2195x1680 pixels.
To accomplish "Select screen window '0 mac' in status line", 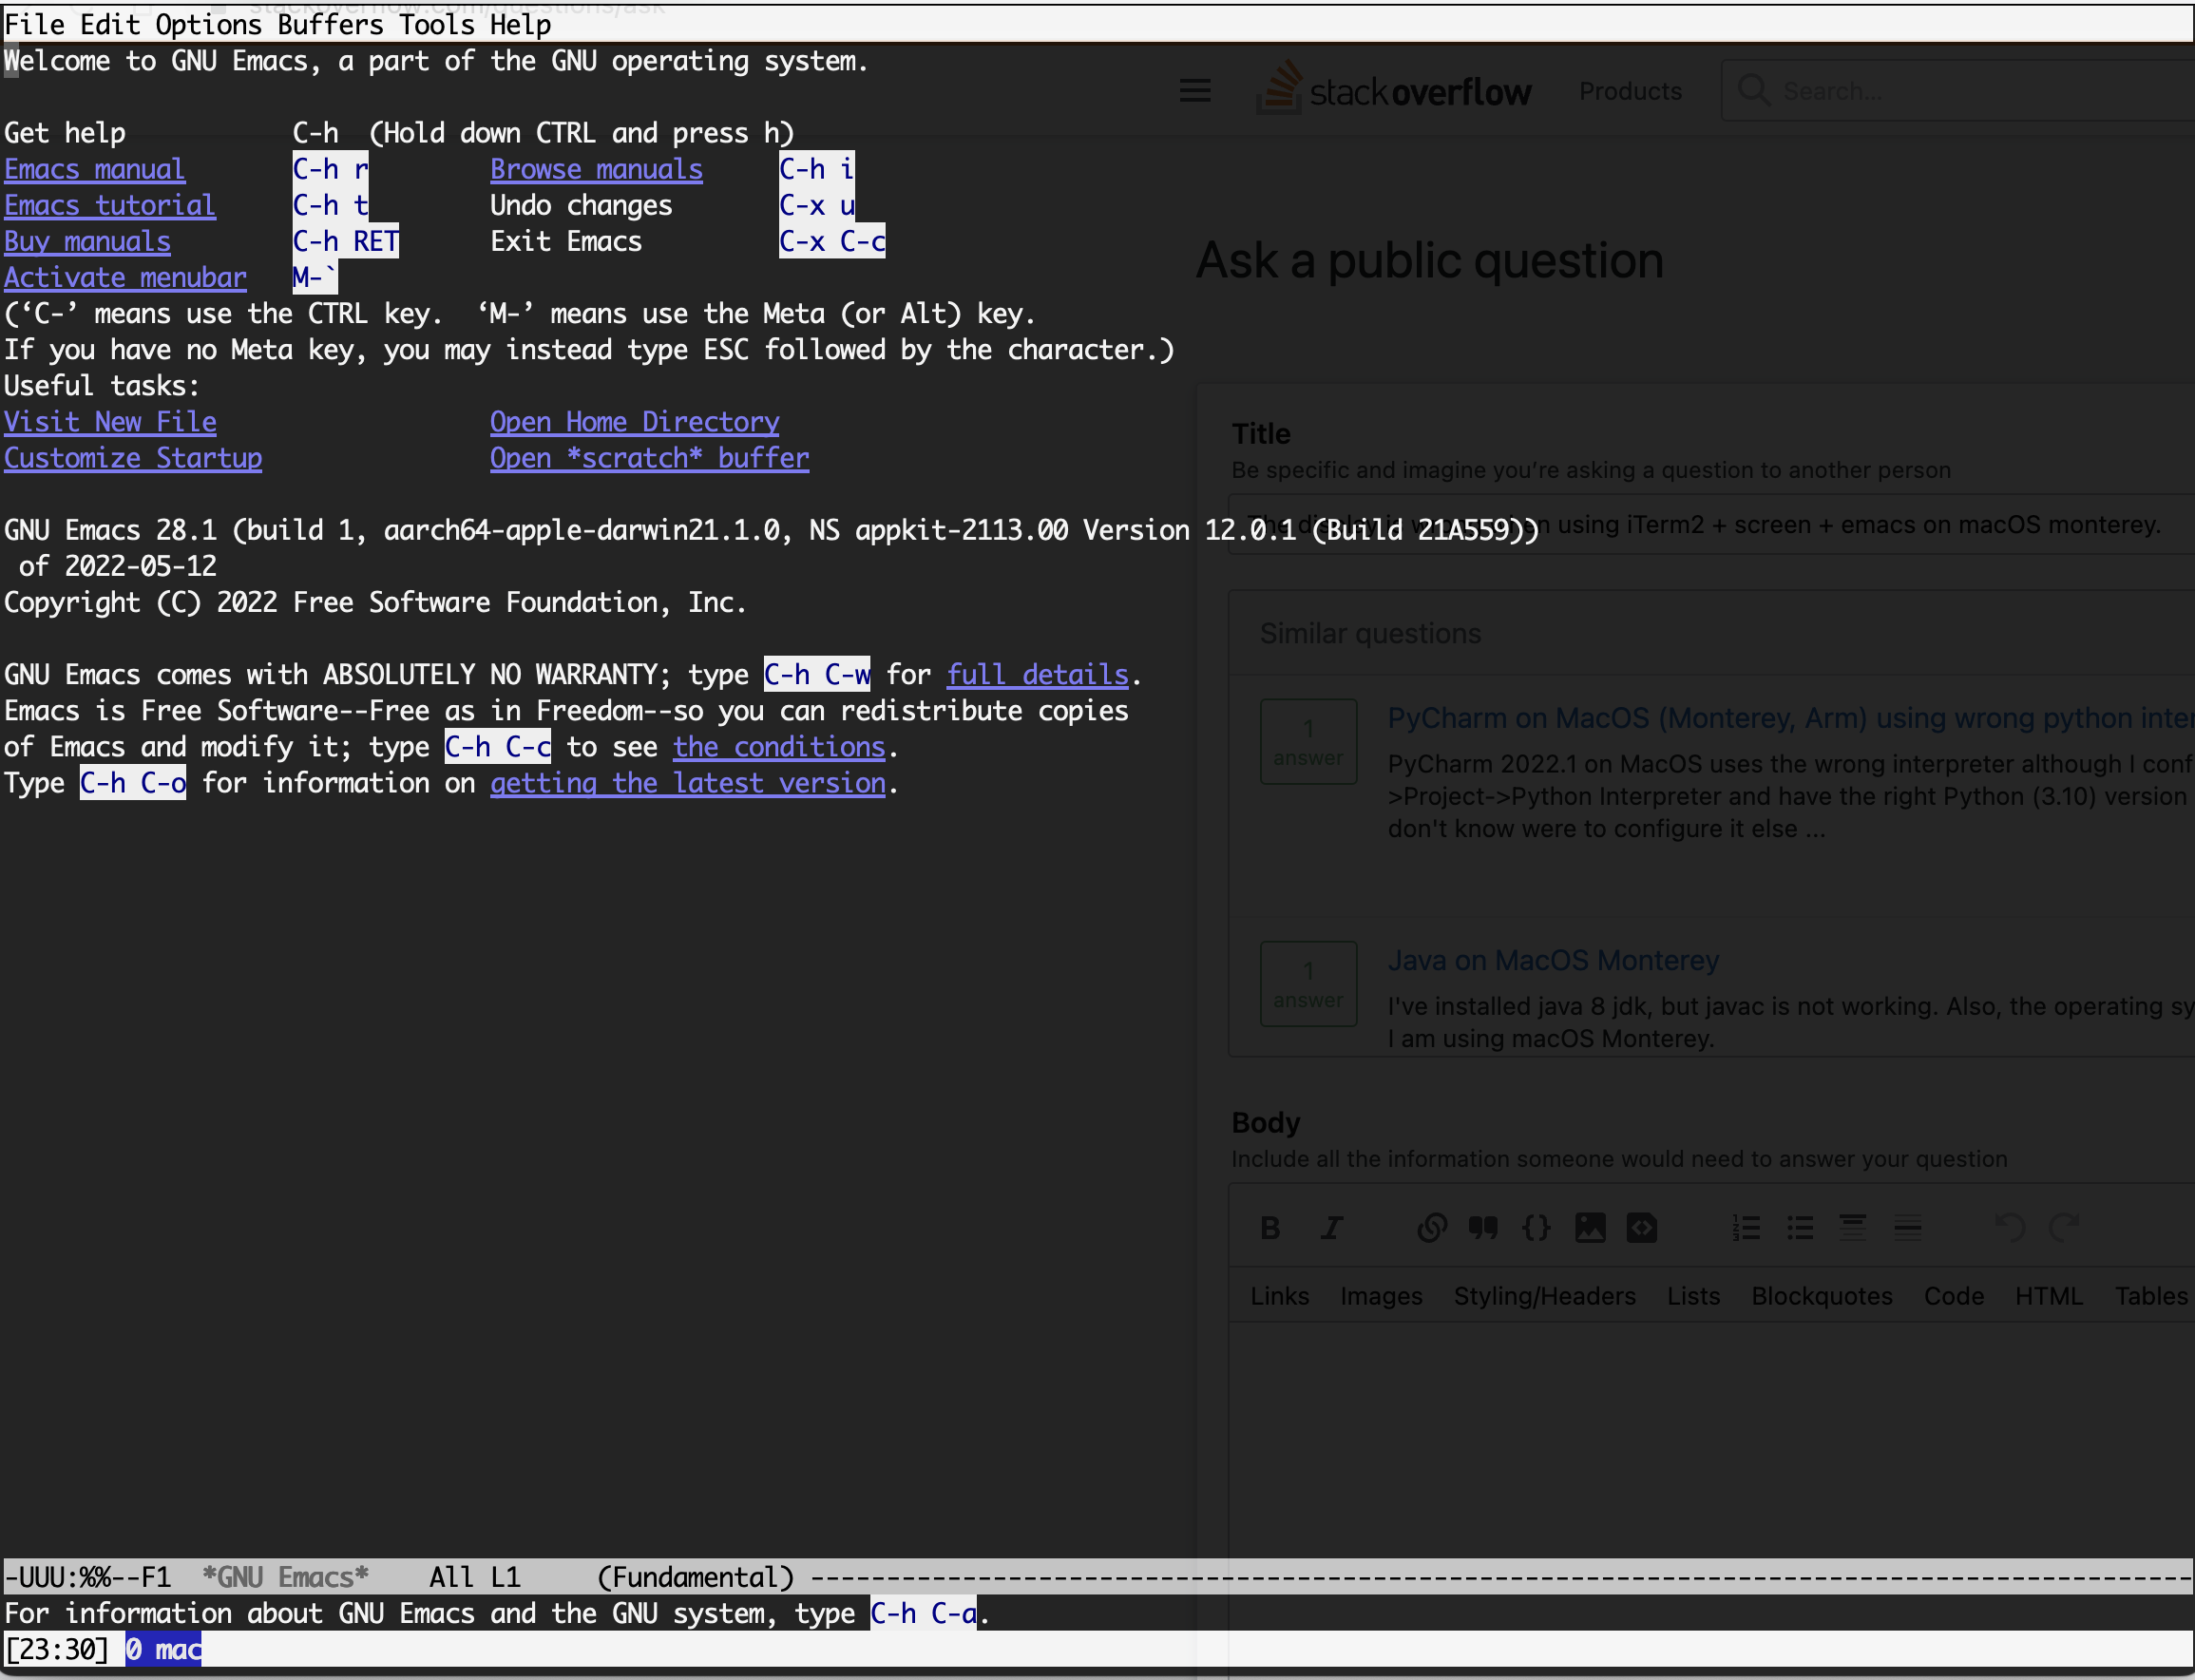I will click(x=163, y=1649).
